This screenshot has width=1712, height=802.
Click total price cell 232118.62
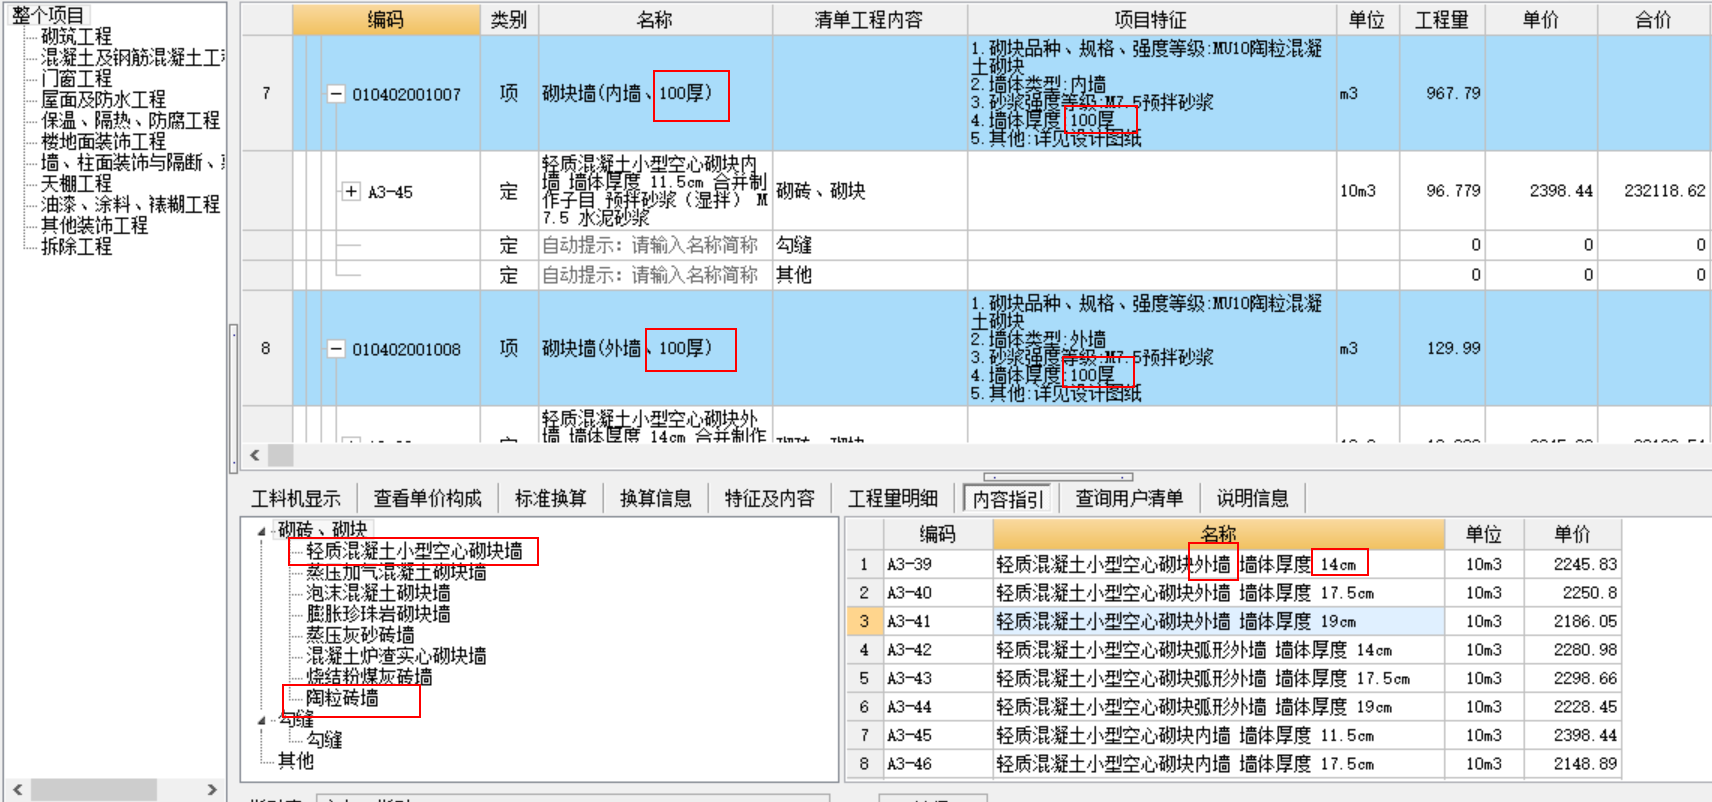click(x=1653, y=191)
